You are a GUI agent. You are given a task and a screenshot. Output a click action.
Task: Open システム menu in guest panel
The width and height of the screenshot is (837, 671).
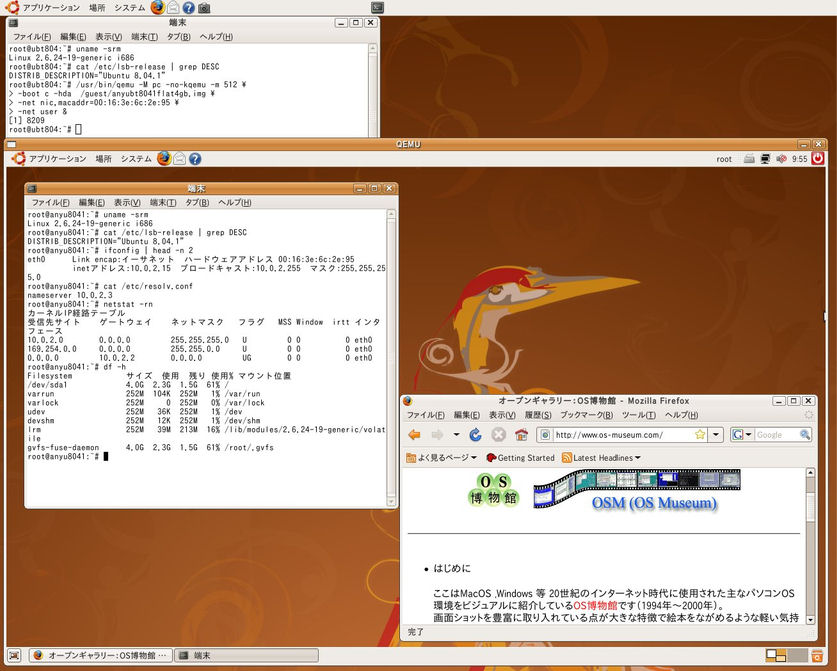136,159
